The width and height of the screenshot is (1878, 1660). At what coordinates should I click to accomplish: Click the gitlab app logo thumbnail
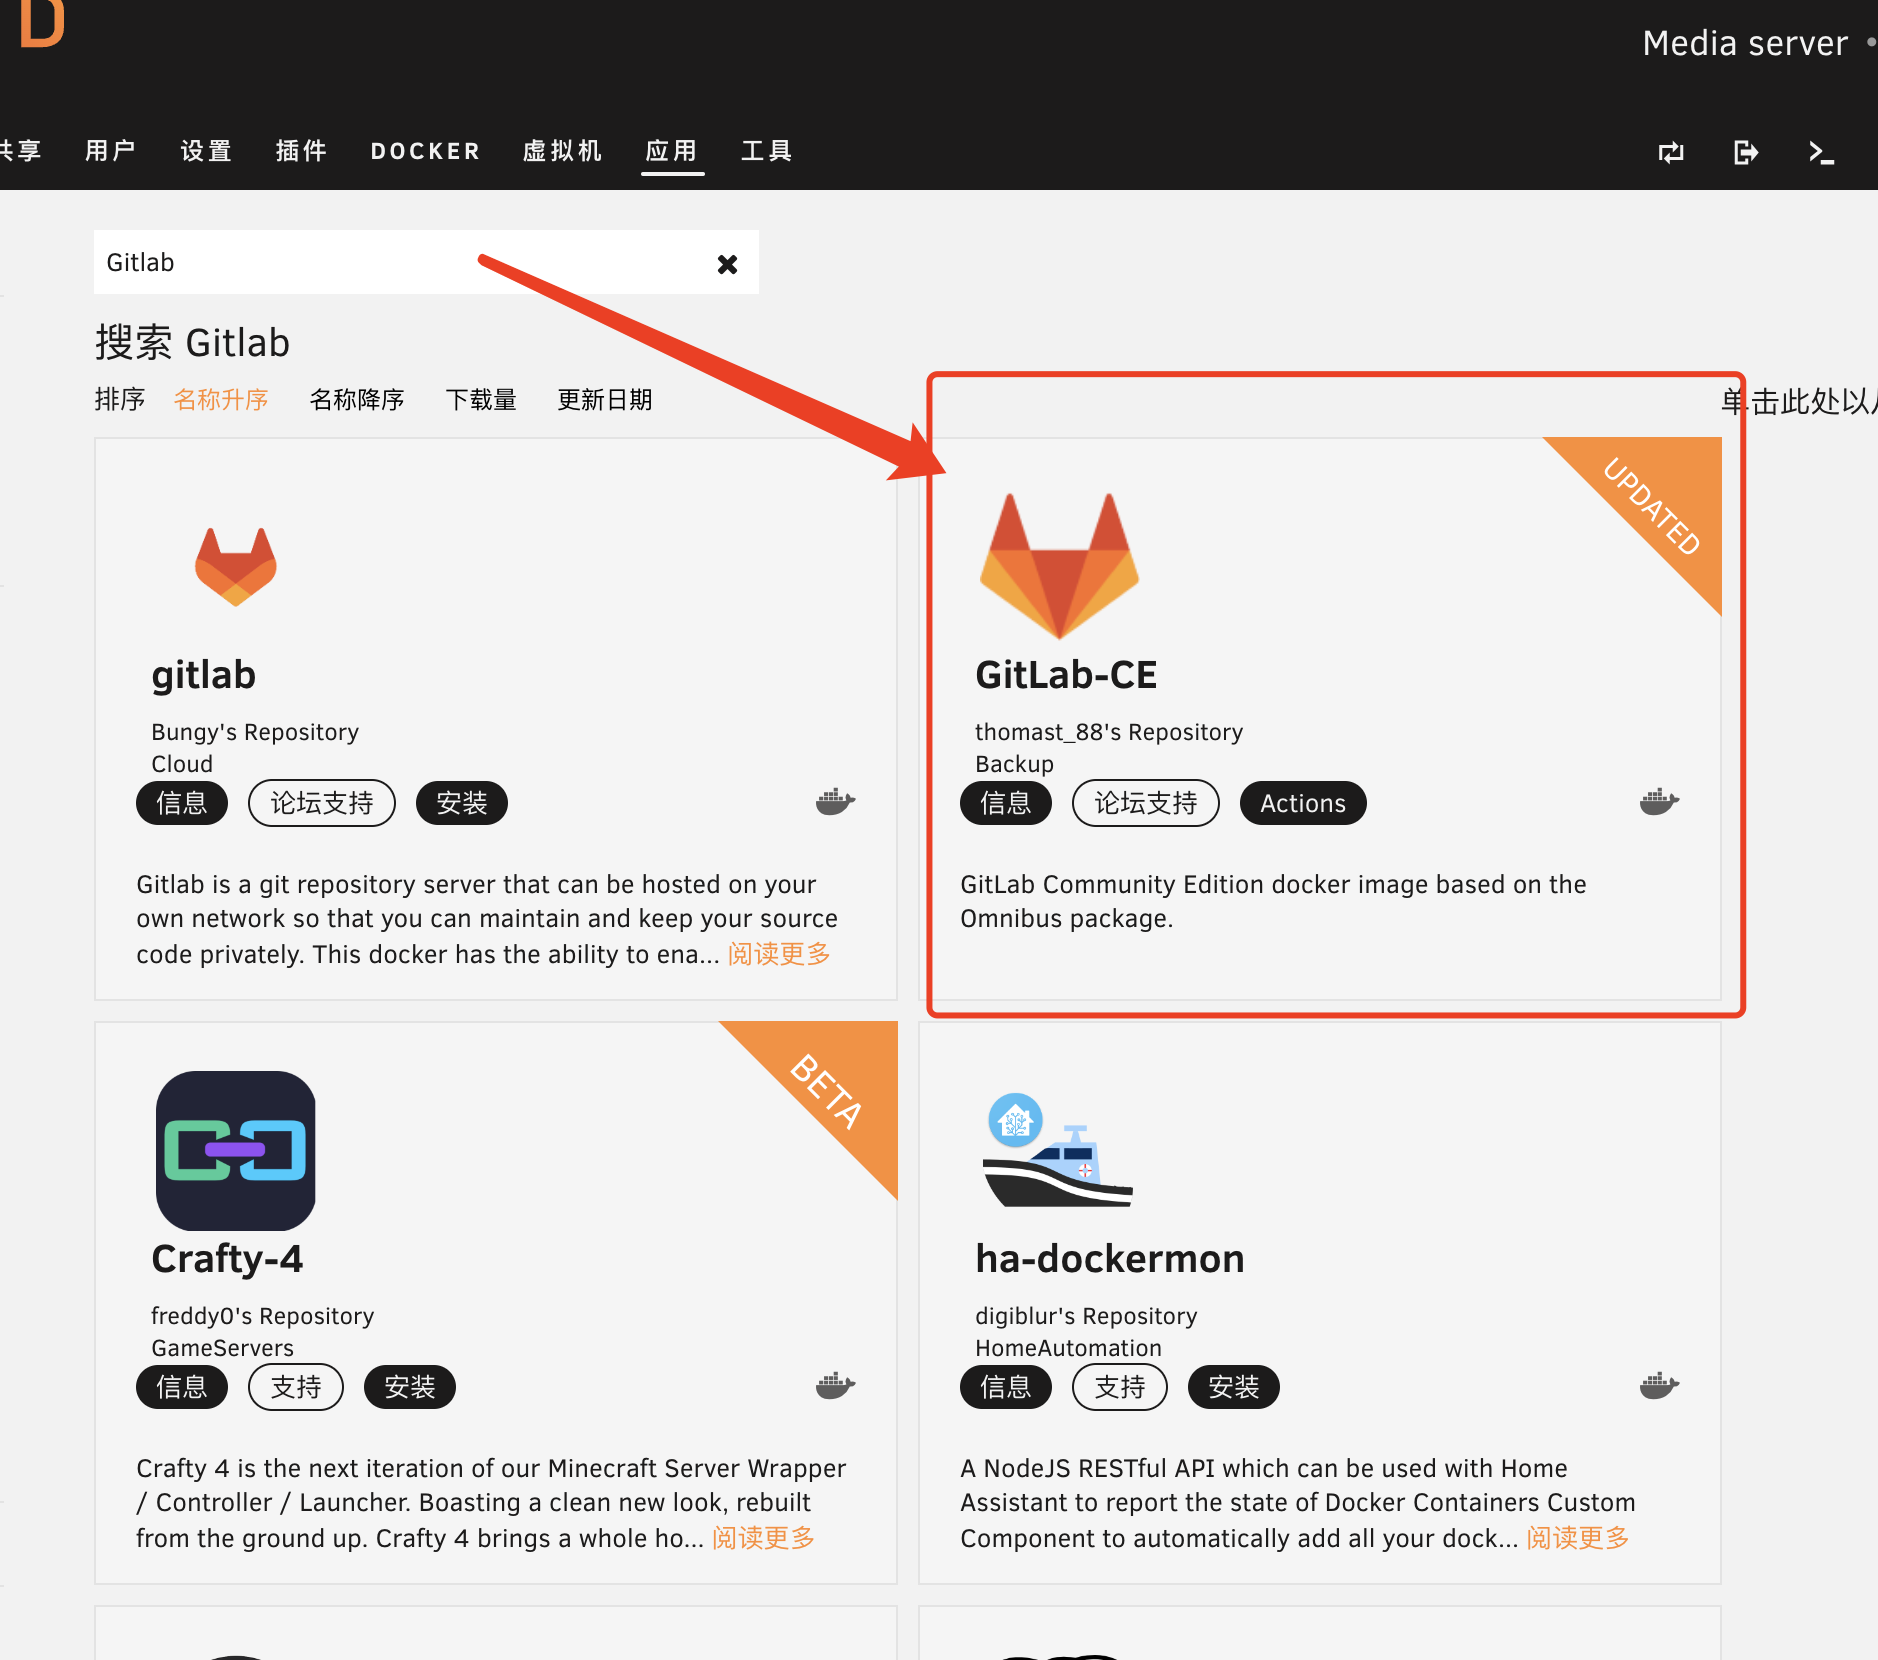pos(236,566)
